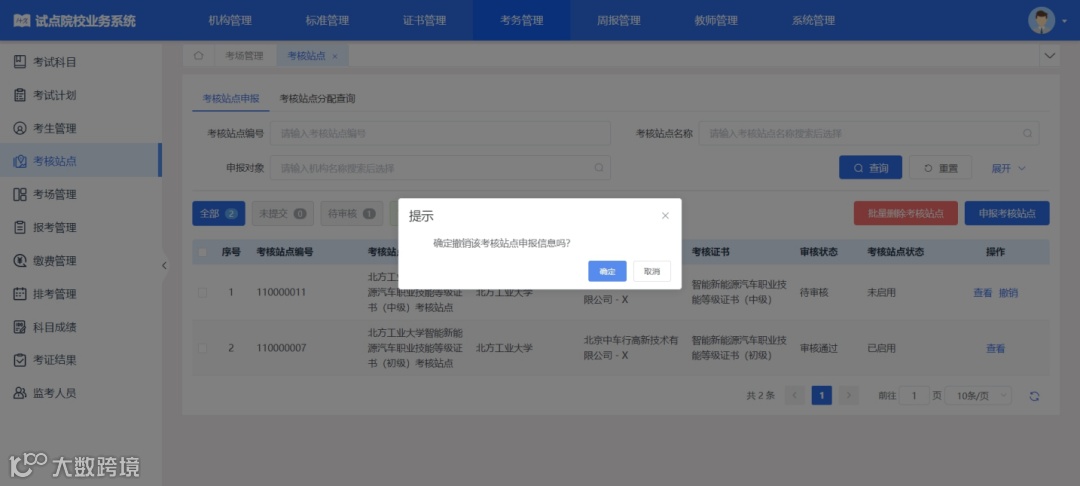The image size is (1080, 486).
Task: Open the 机构管理 top menu
Action: point(230,21)
